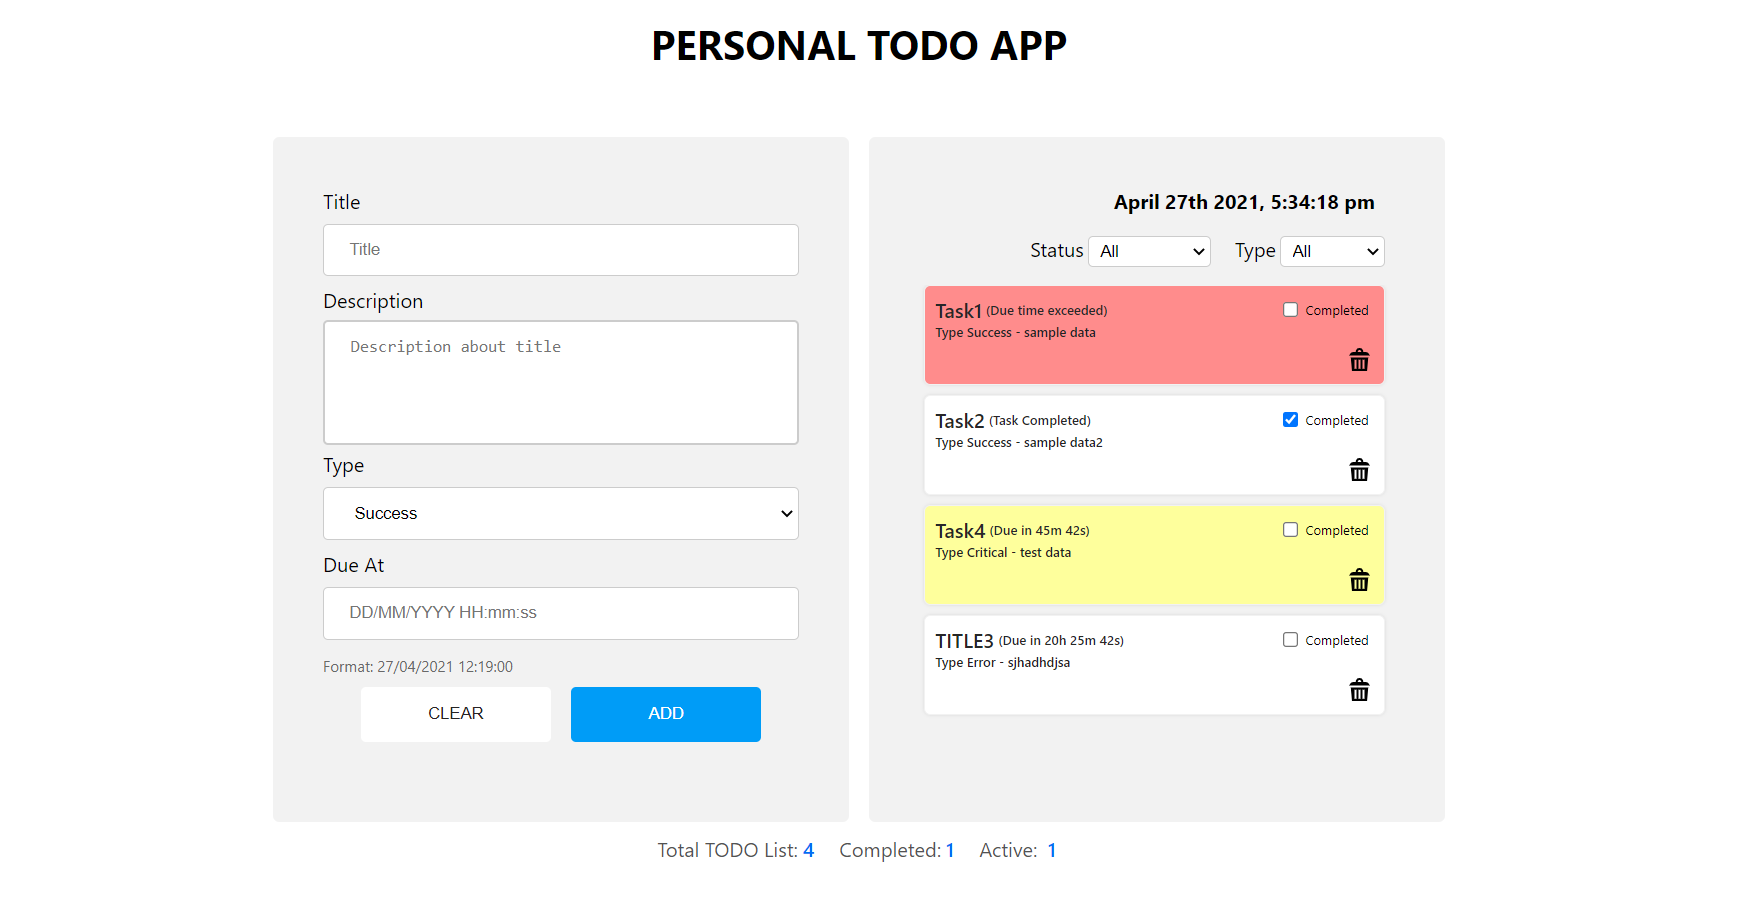Image resolution: width=1743 pixels, height=897 pixels.
Task: Click the date and time heading
Action: tap(1244, 201)
